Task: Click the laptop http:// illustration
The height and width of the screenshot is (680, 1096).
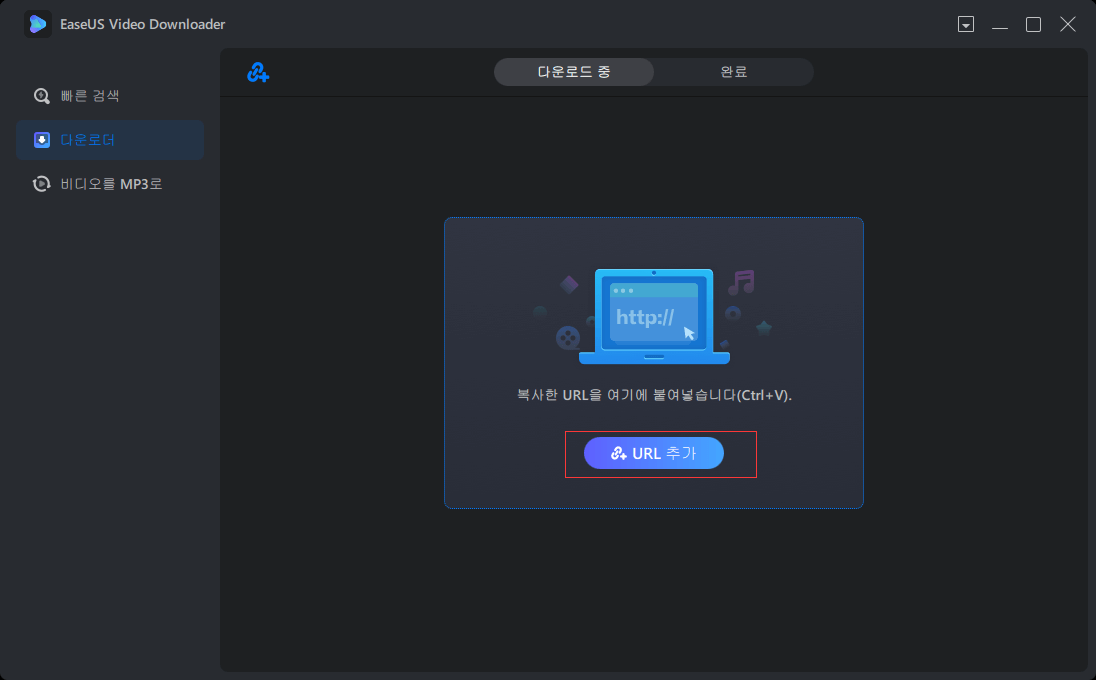Action: pyautogui.click(x=654, y=315)
